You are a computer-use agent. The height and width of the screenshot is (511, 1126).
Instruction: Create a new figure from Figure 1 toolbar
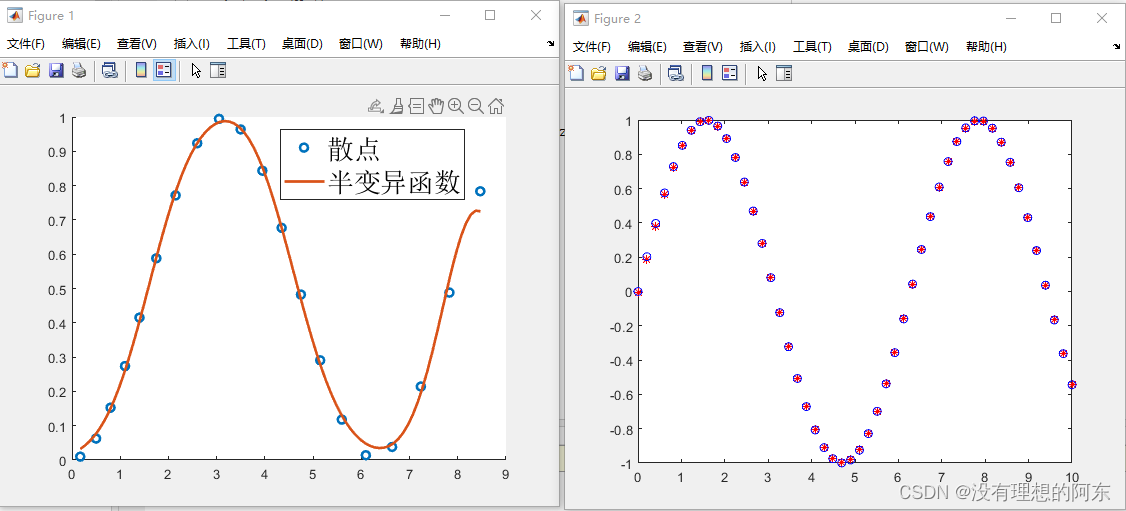coord(10,70)
